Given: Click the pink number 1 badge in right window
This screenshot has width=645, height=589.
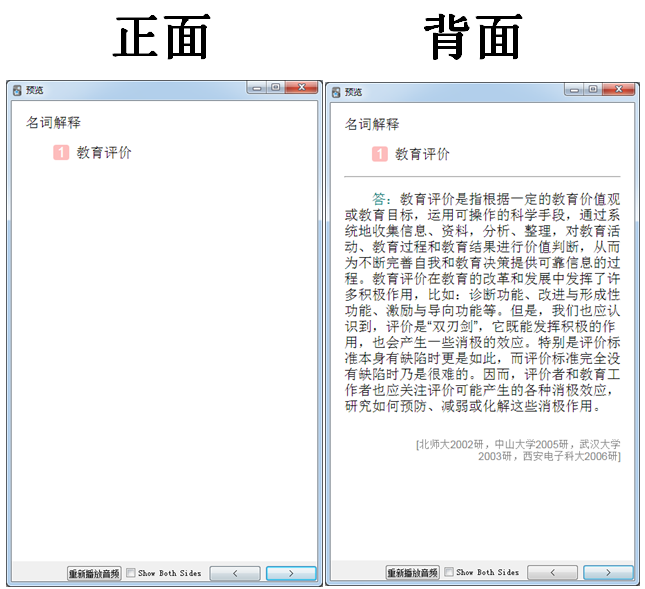Looking at the screenshot, I should coord(380,154).
